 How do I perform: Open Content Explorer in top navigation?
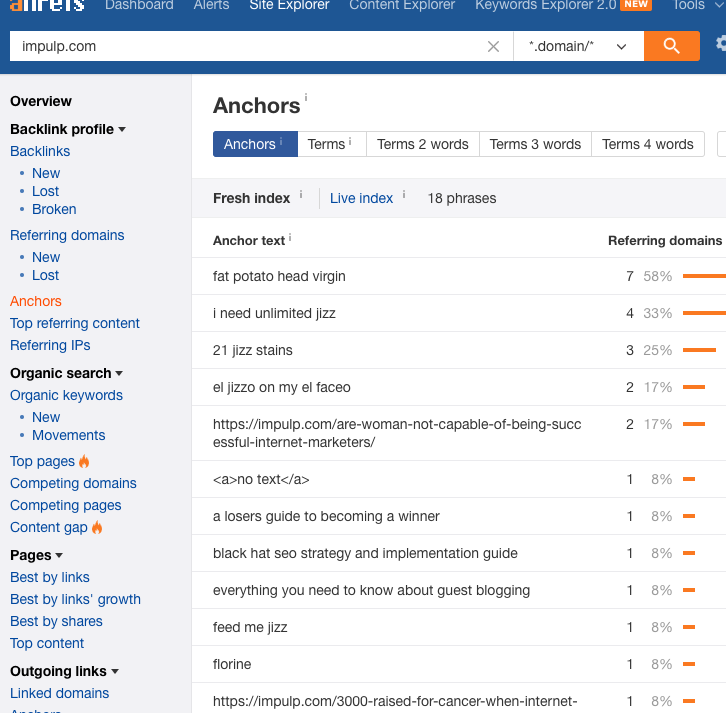tap(402, 5)
